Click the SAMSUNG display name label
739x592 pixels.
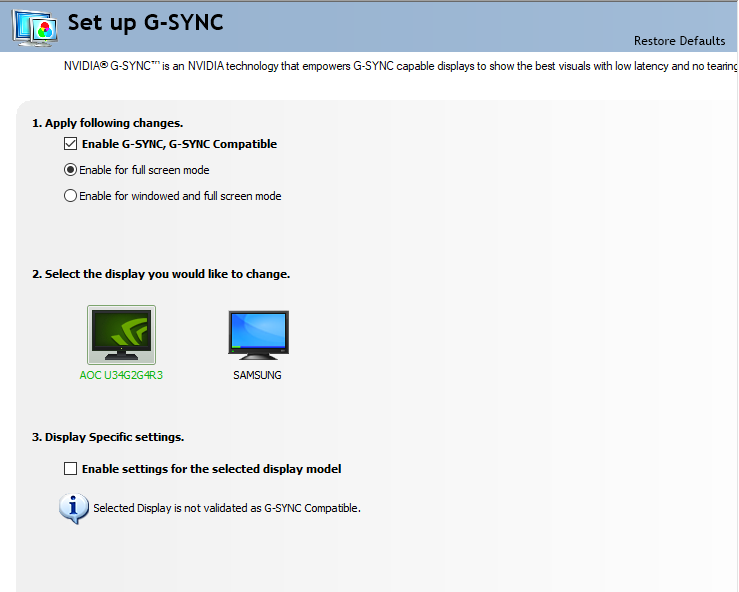tap(257, 376)
